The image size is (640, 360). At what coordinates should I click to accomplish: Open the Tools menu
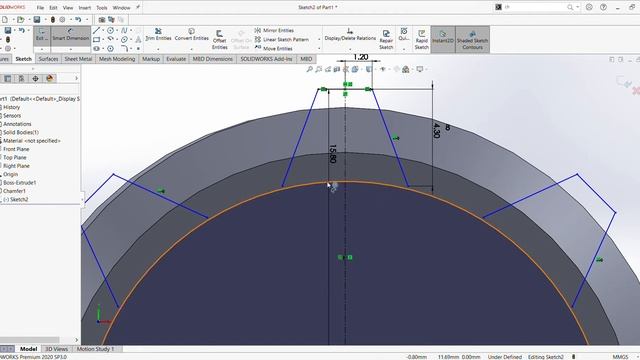102,8
